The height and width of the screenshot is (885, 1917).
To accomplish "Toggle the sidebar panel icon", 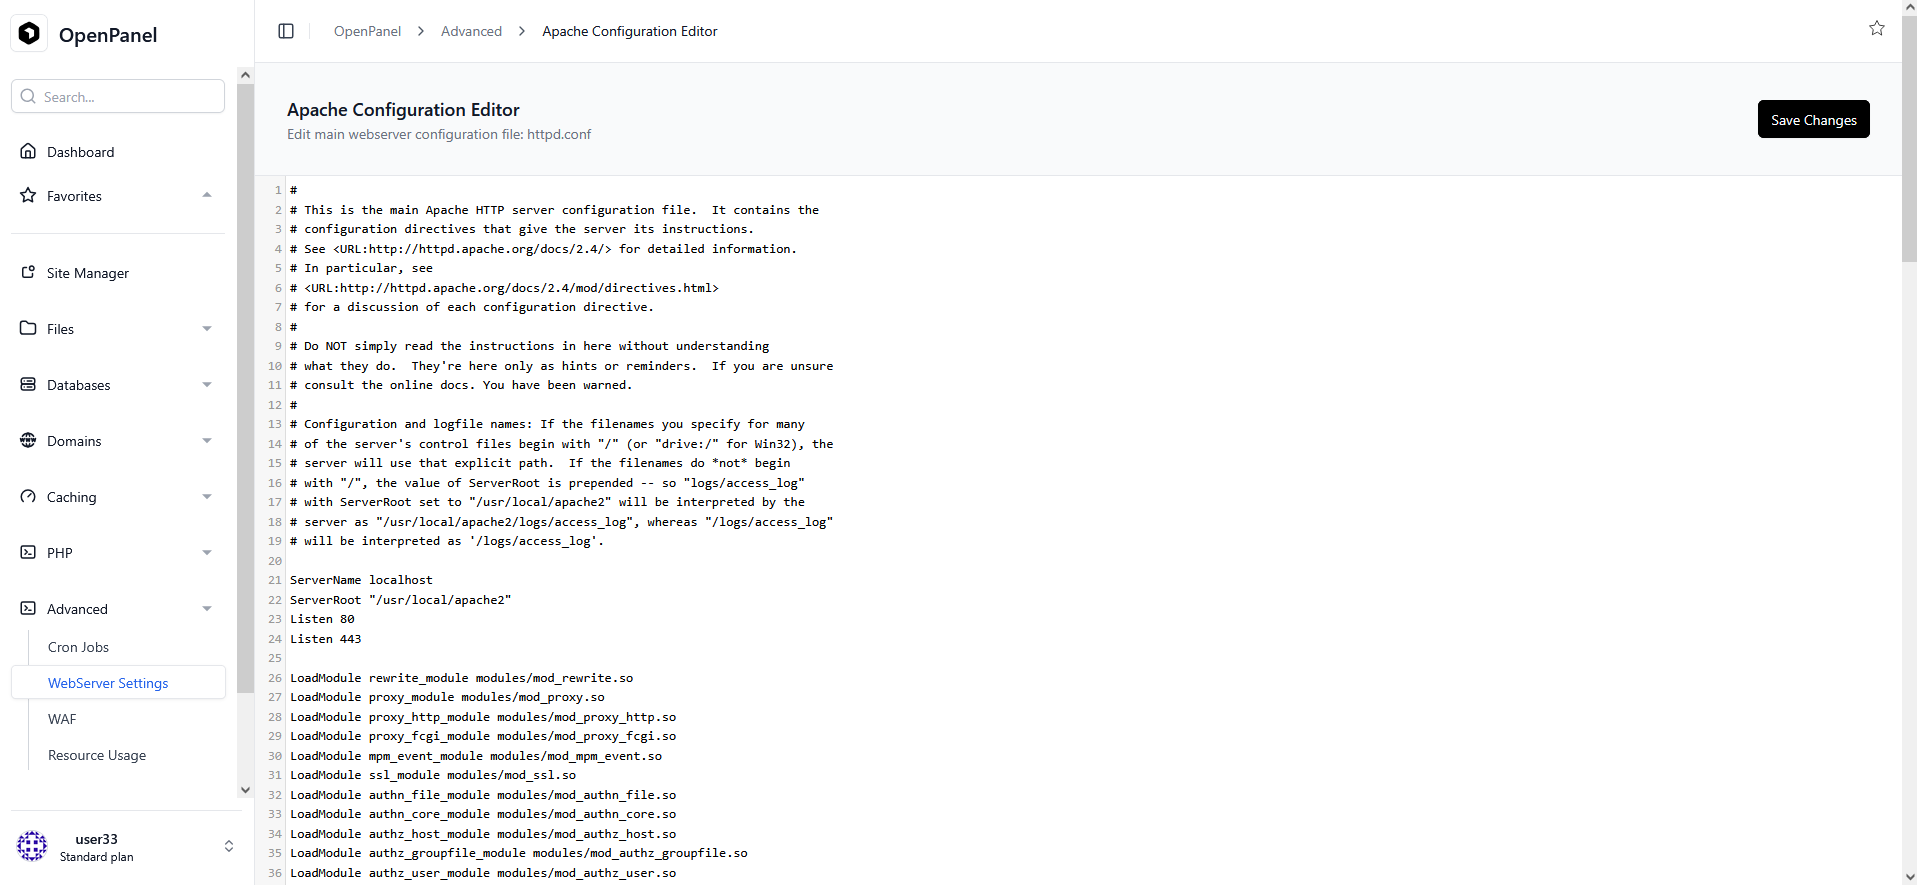I will [x=286, y=31].
